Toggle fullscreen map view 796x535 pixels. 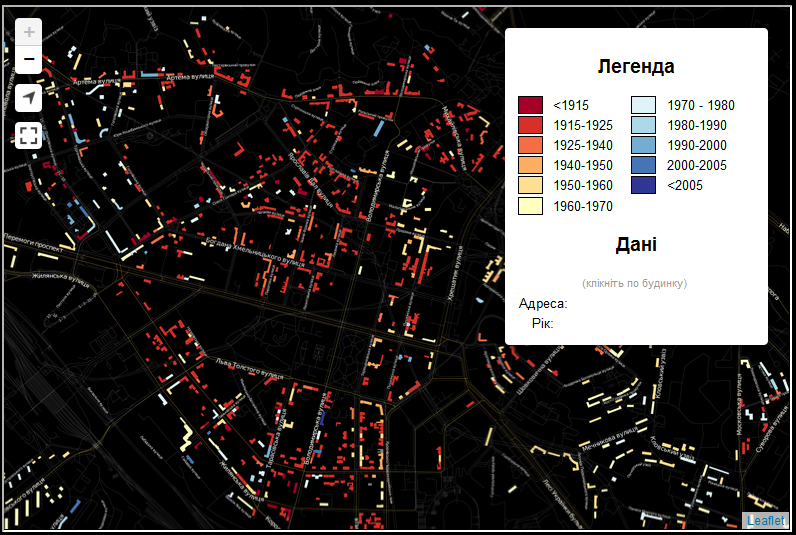[x=29, y=135]
